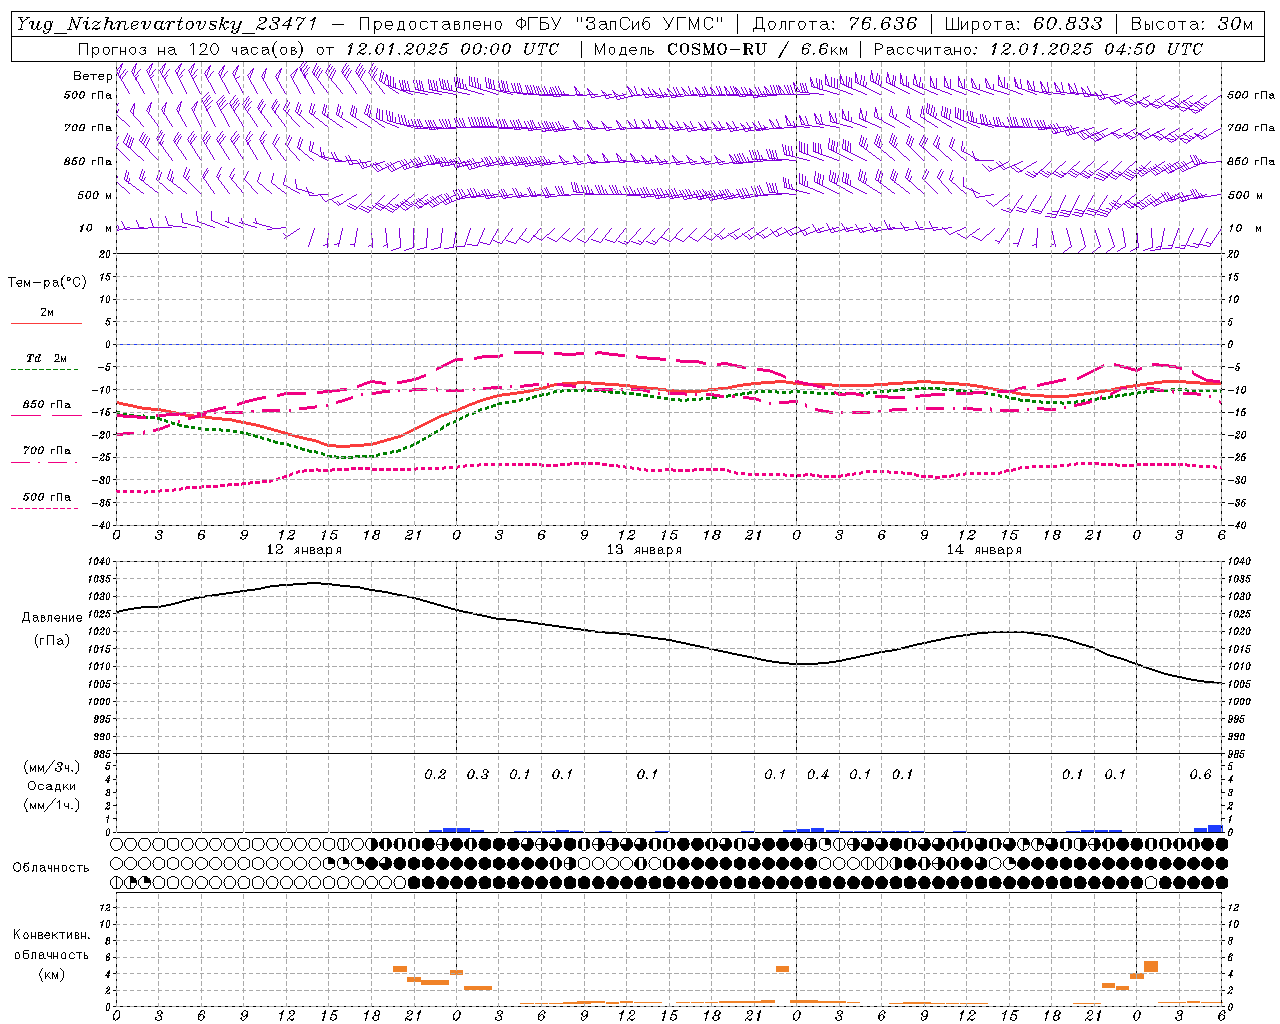Click the blue precipitation bar at chart end

[1215, 828]
